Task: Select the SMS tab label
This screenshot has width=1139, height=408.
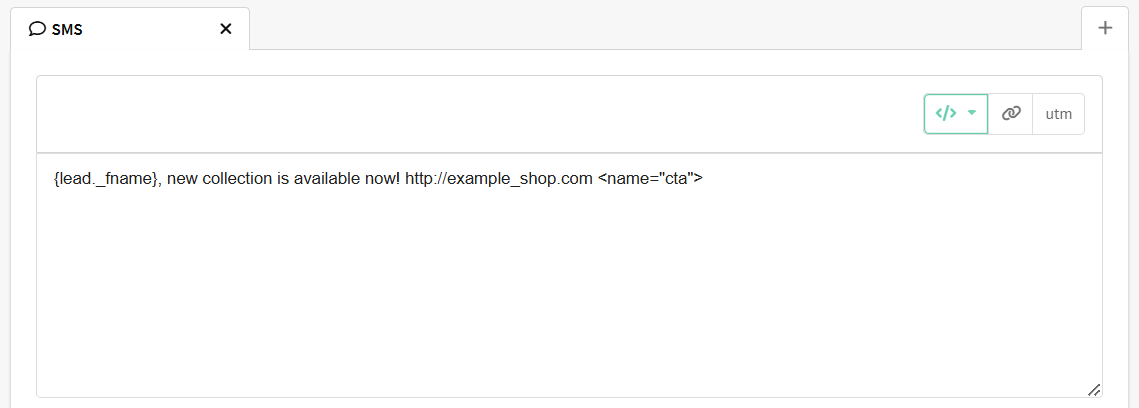Action: click(67, 29)
